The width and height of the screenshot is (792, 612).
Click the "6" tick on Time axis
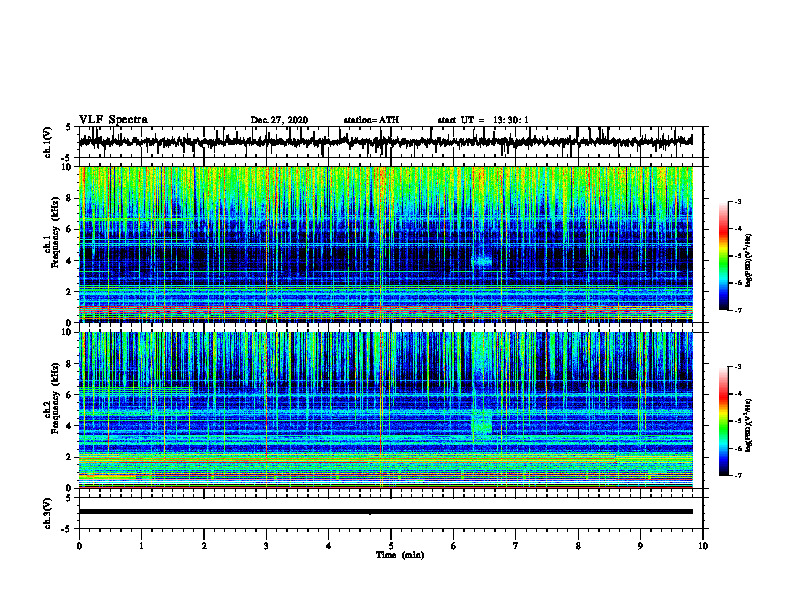click(454, 546)
